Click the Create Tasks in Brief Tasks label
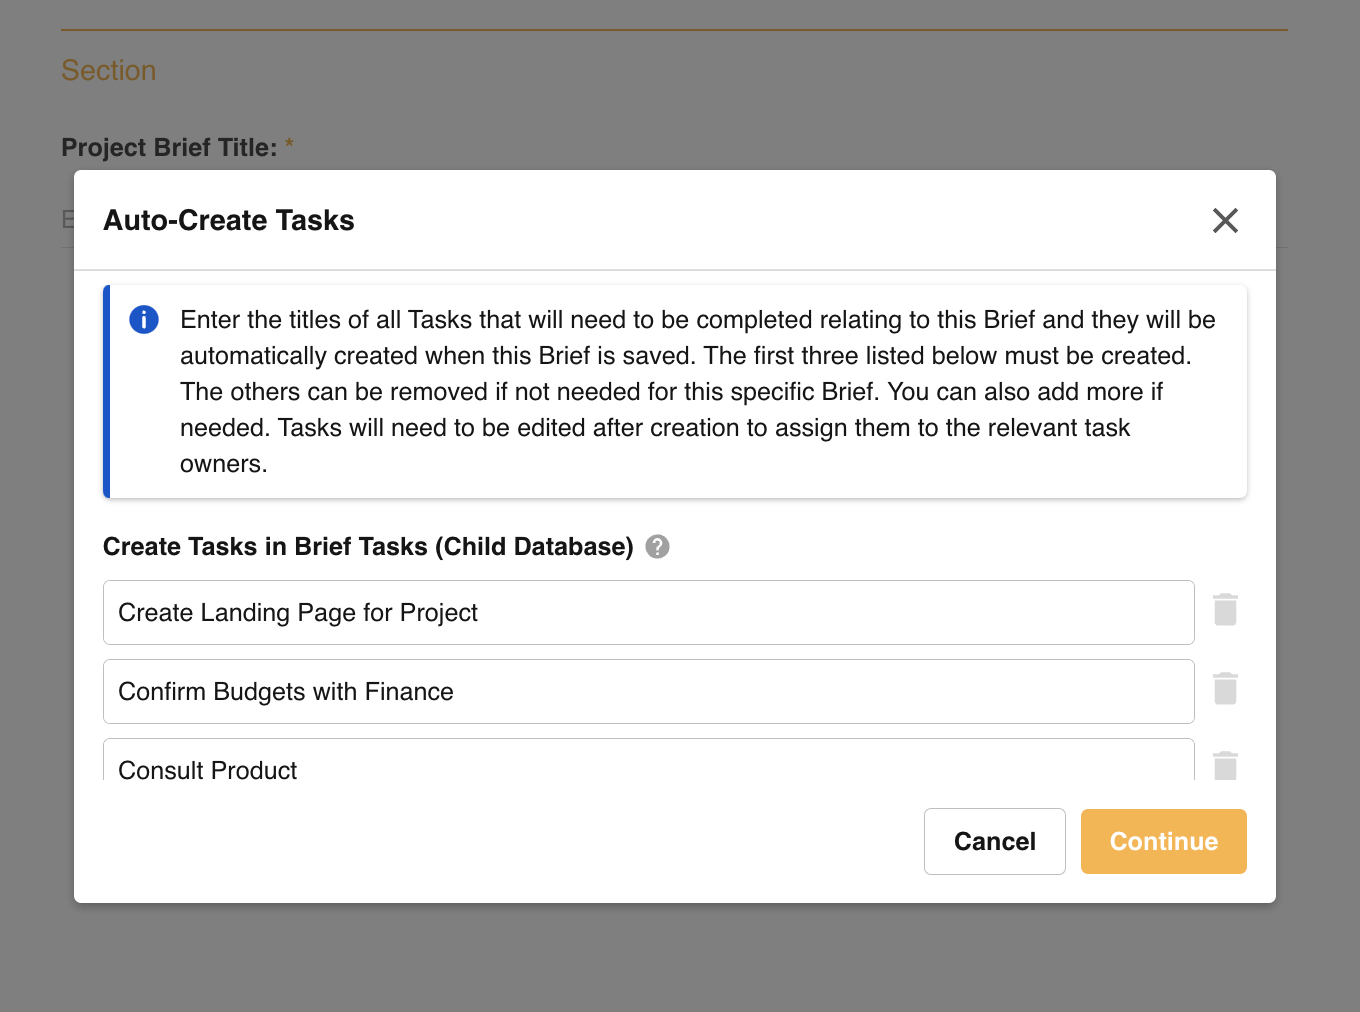The height and width of the screenshot is (1012, 1360). 368,547
